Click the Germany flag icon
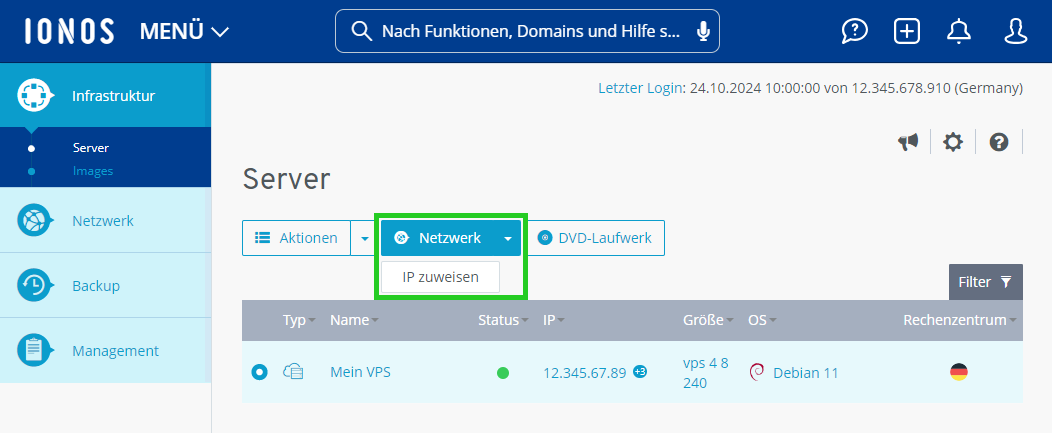This screenshot has width=1052, height=433. pyautogui.click(x=959, y=372)
